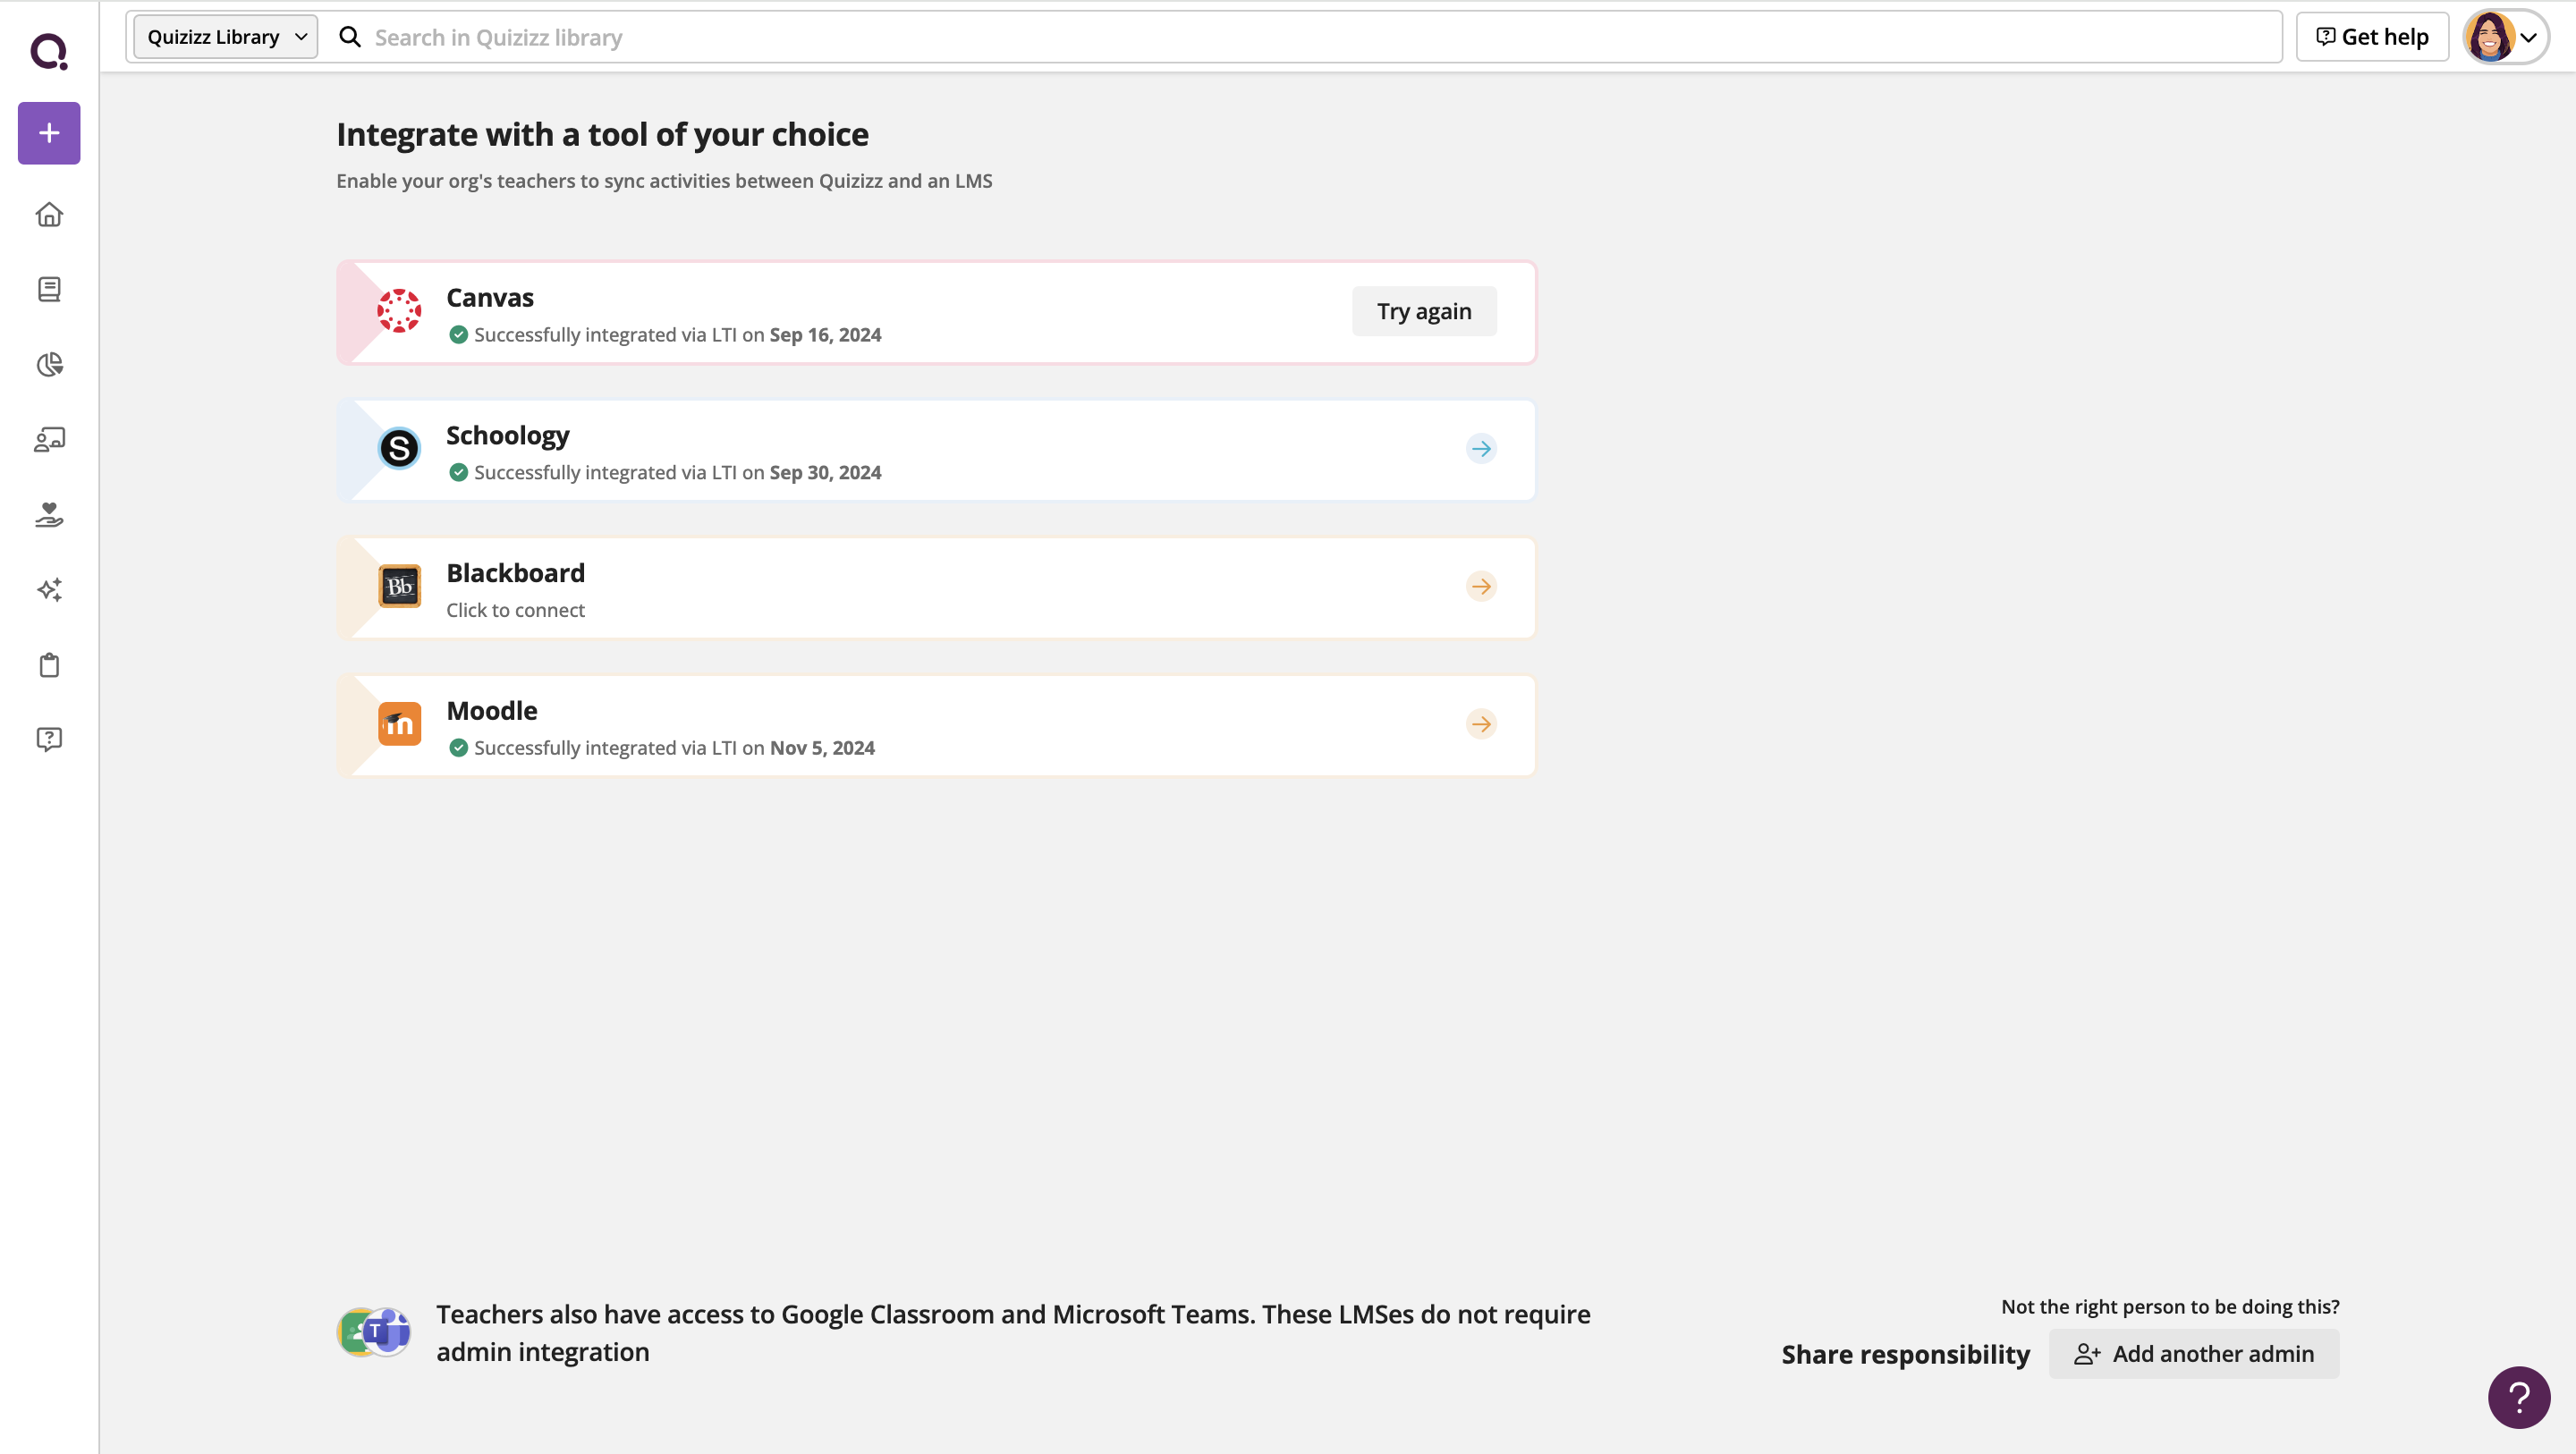Expand the Quizizz Library dropdown
Image resolution: width=2576 pixels, height=1454 pixels.
click(226, 37)
